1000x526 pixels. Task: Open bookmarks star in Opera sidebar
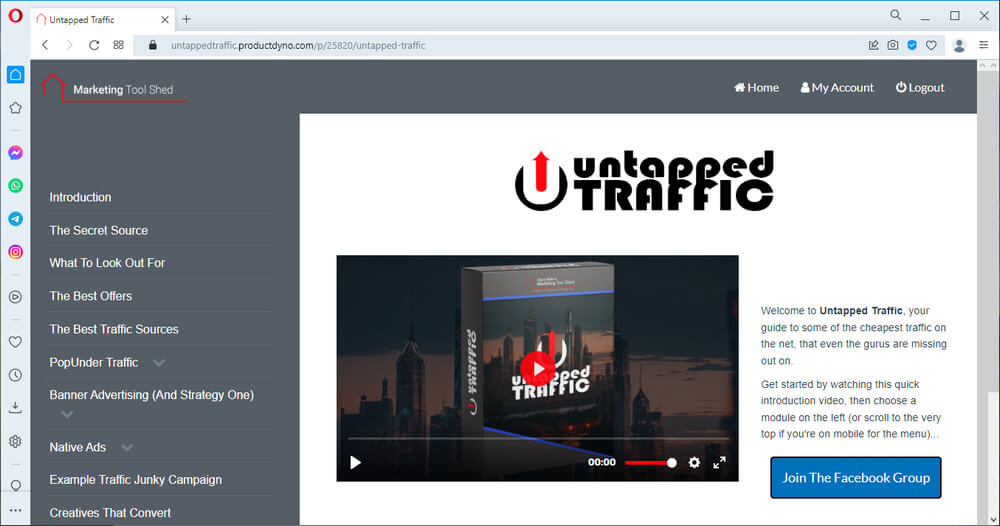click(x=15, y=108)
